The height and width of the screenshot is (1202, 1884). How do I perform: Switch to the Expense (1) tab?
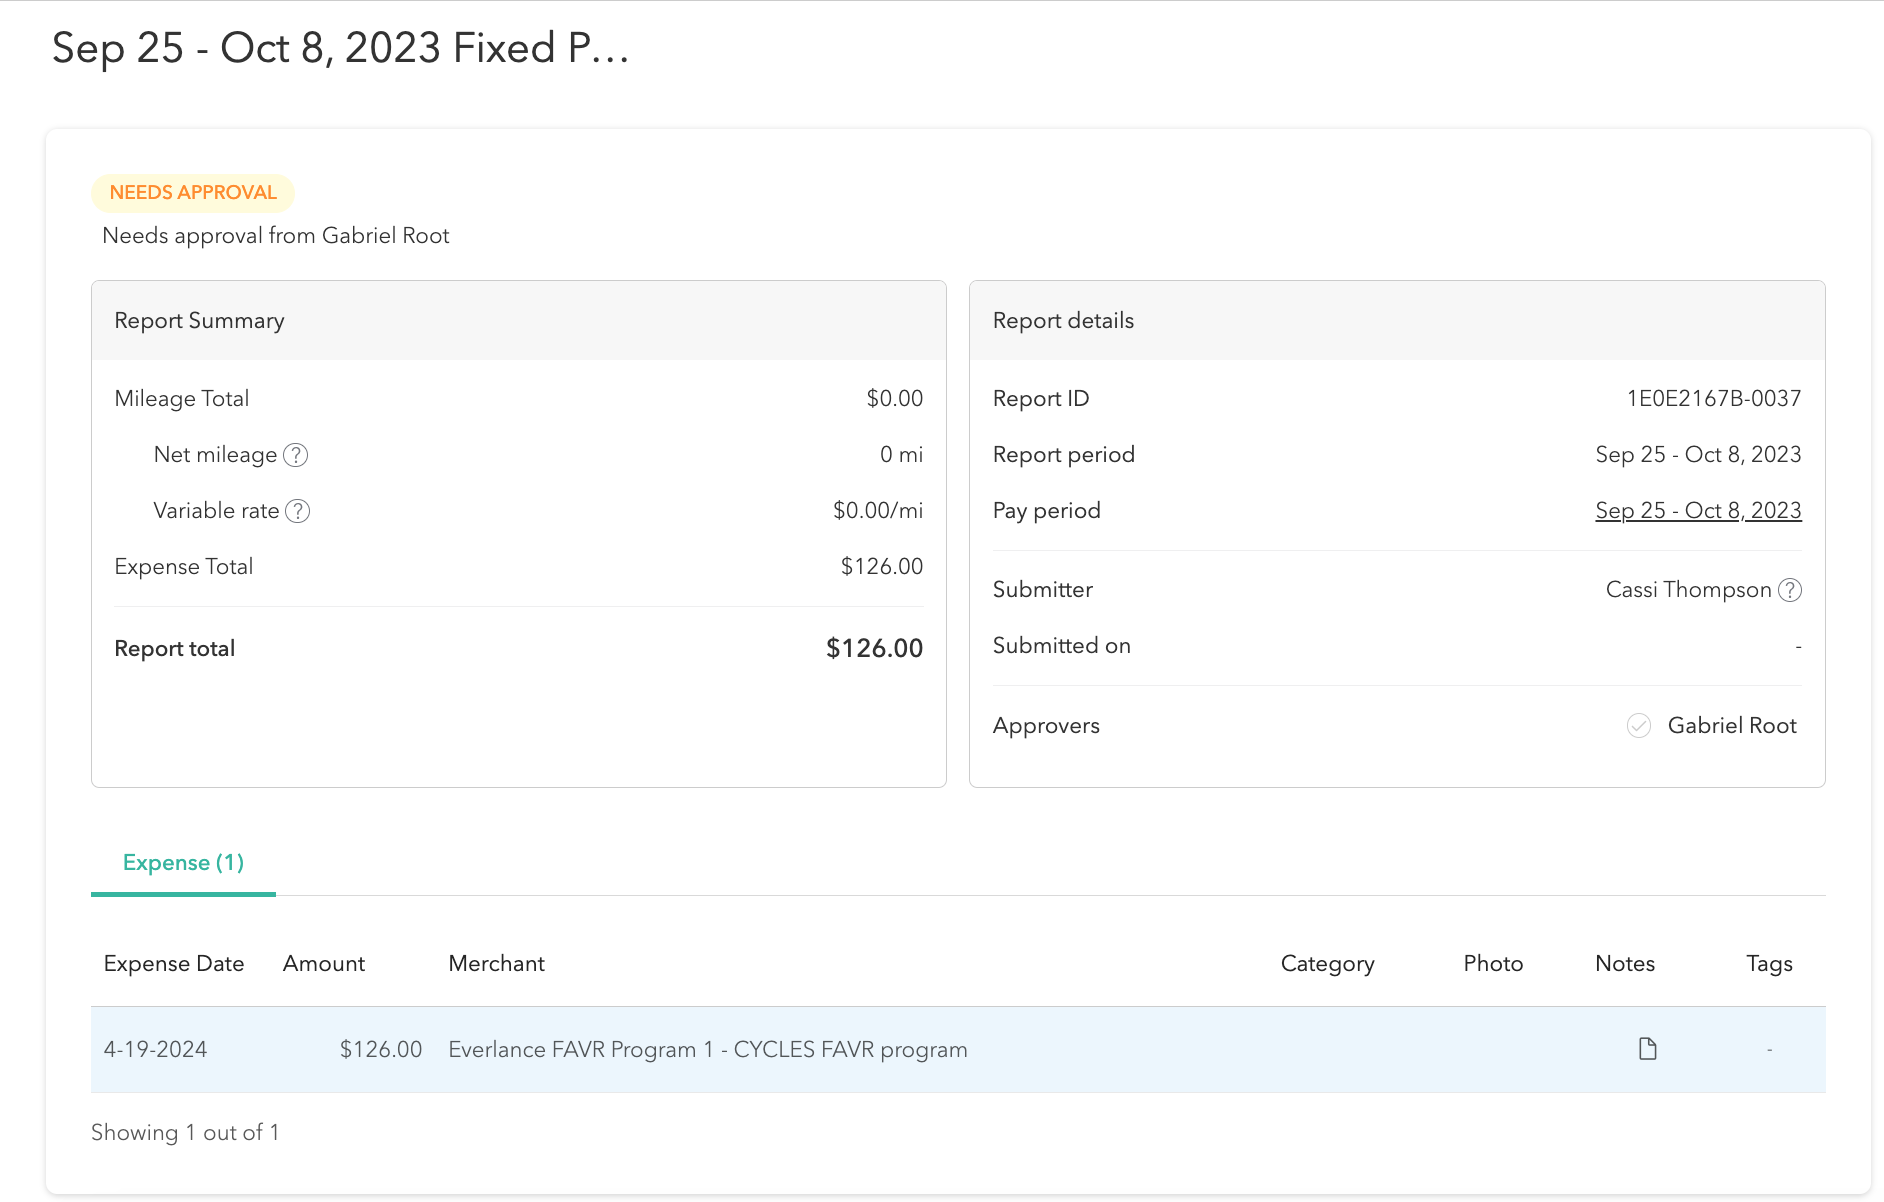pyautogui.click(x=183, y=862)
